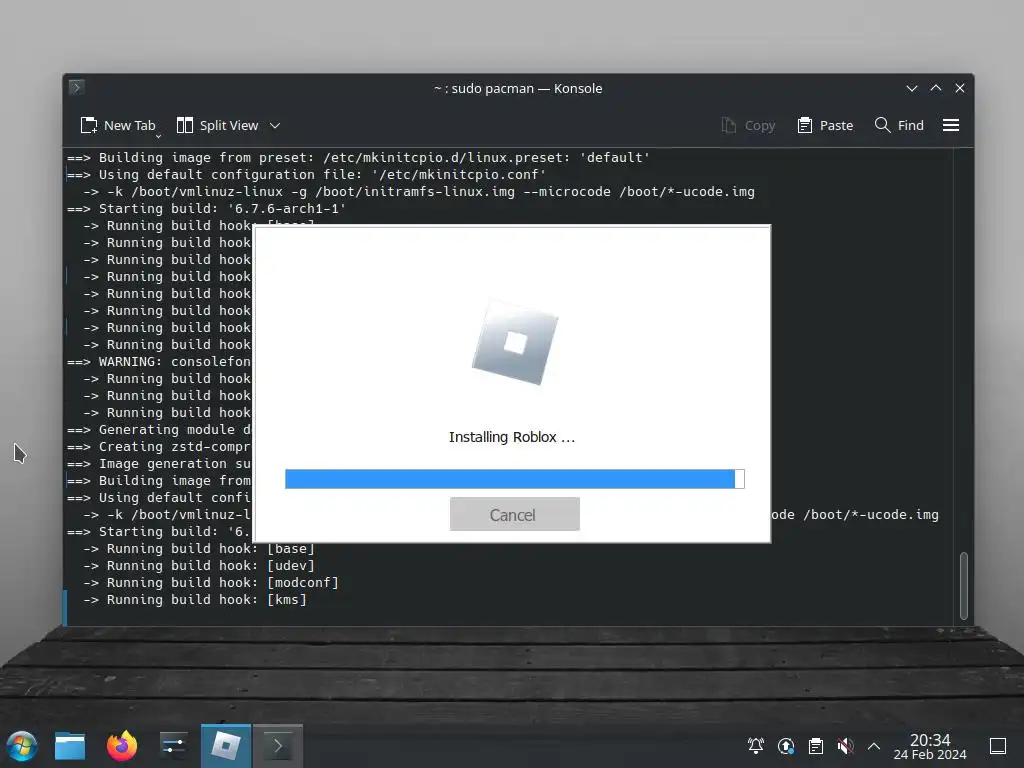The image size is (1024, 768).
Task: Click the muted volume tray icon
Action: [845, 746]
